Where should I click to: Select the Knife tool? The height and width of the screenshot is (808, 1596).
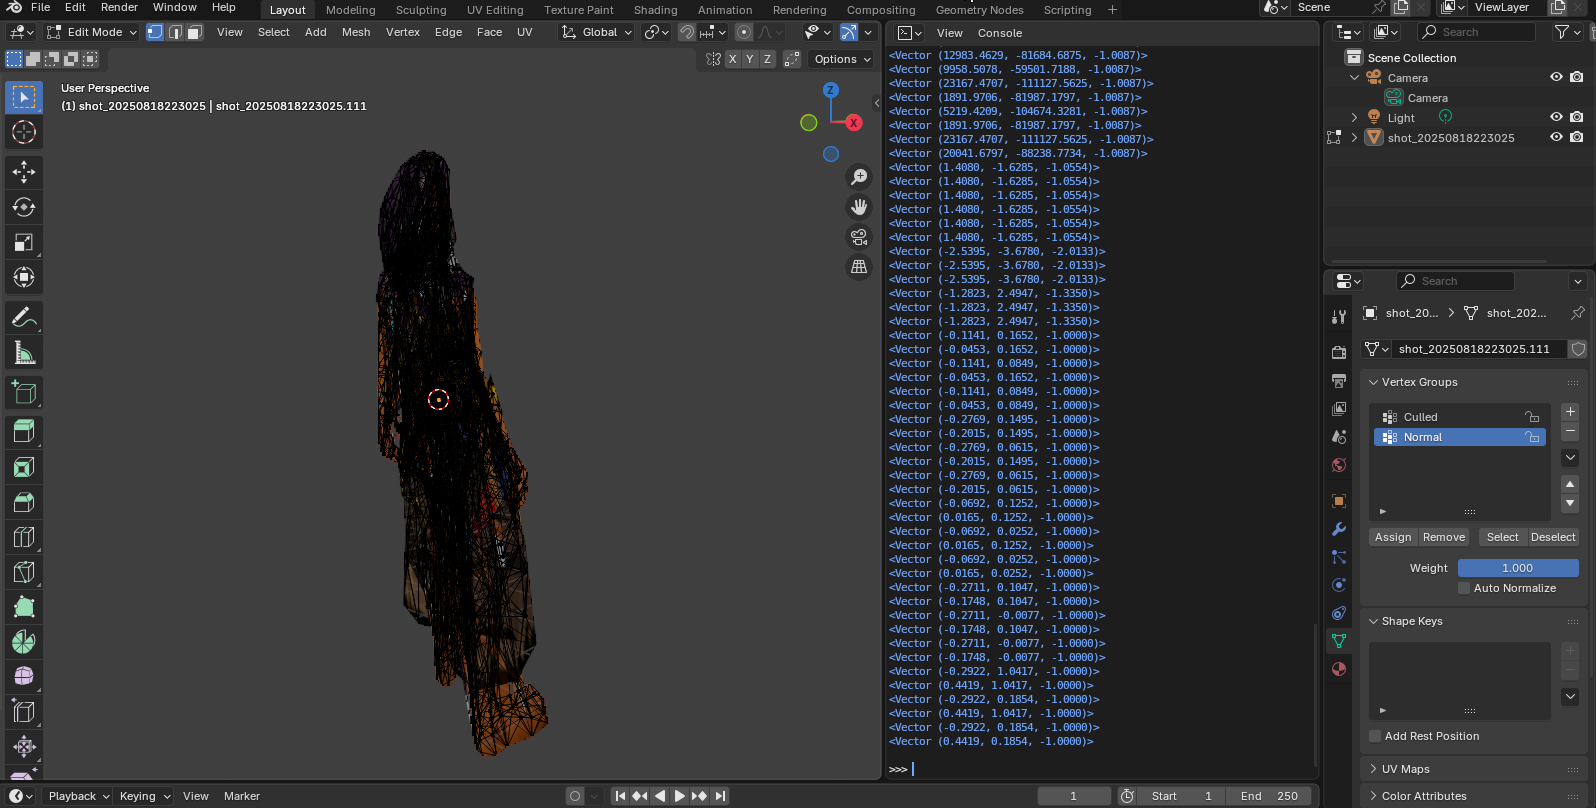(24, 572)
